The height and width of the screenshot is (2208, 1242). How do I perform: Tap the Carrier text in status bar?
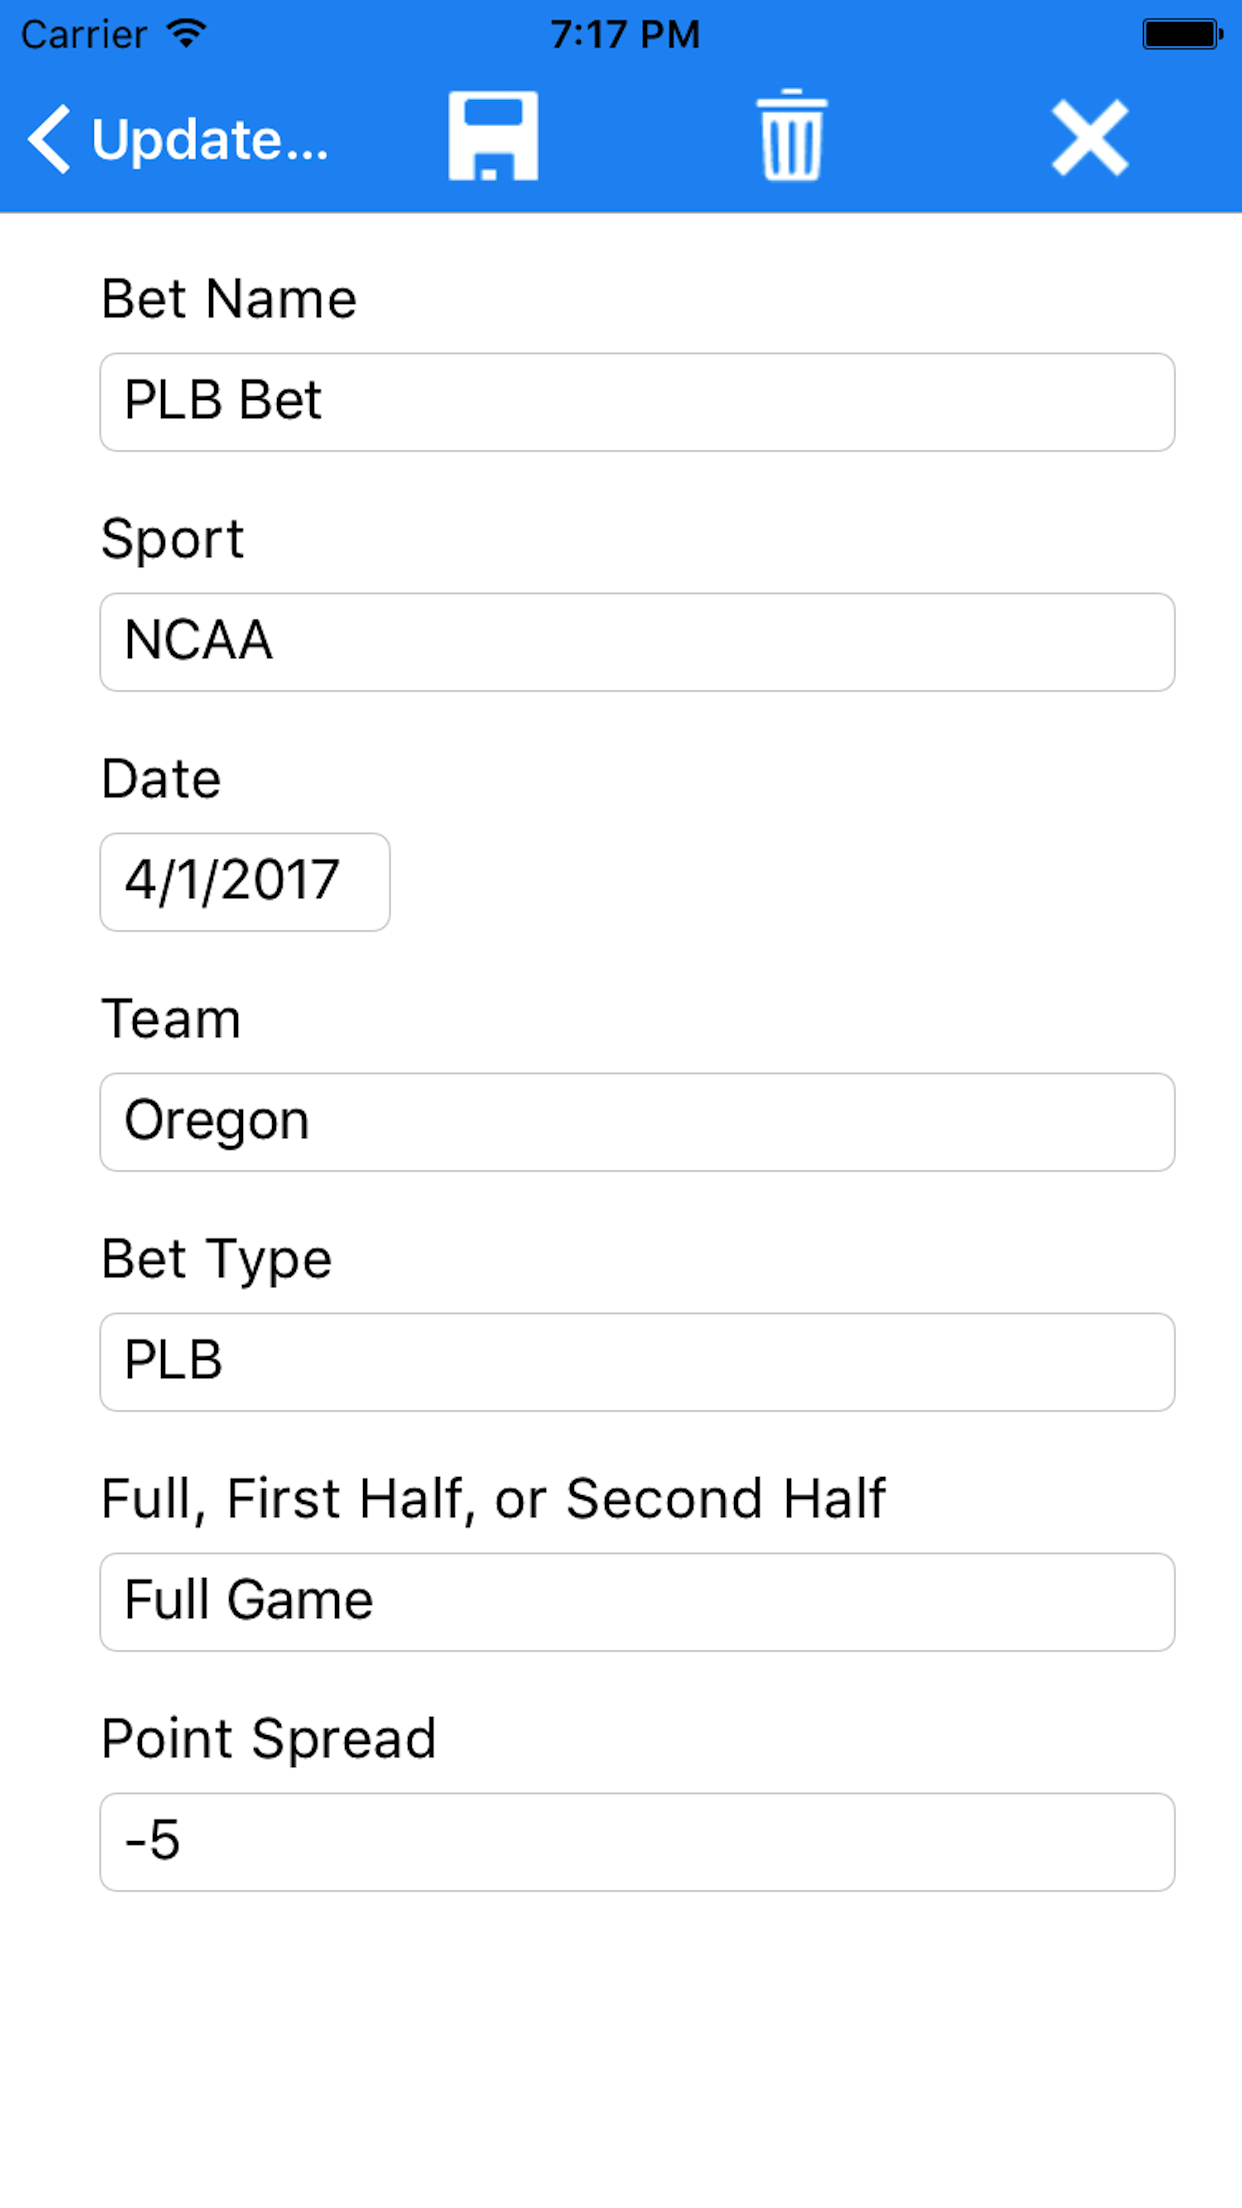tap(84, 35)
